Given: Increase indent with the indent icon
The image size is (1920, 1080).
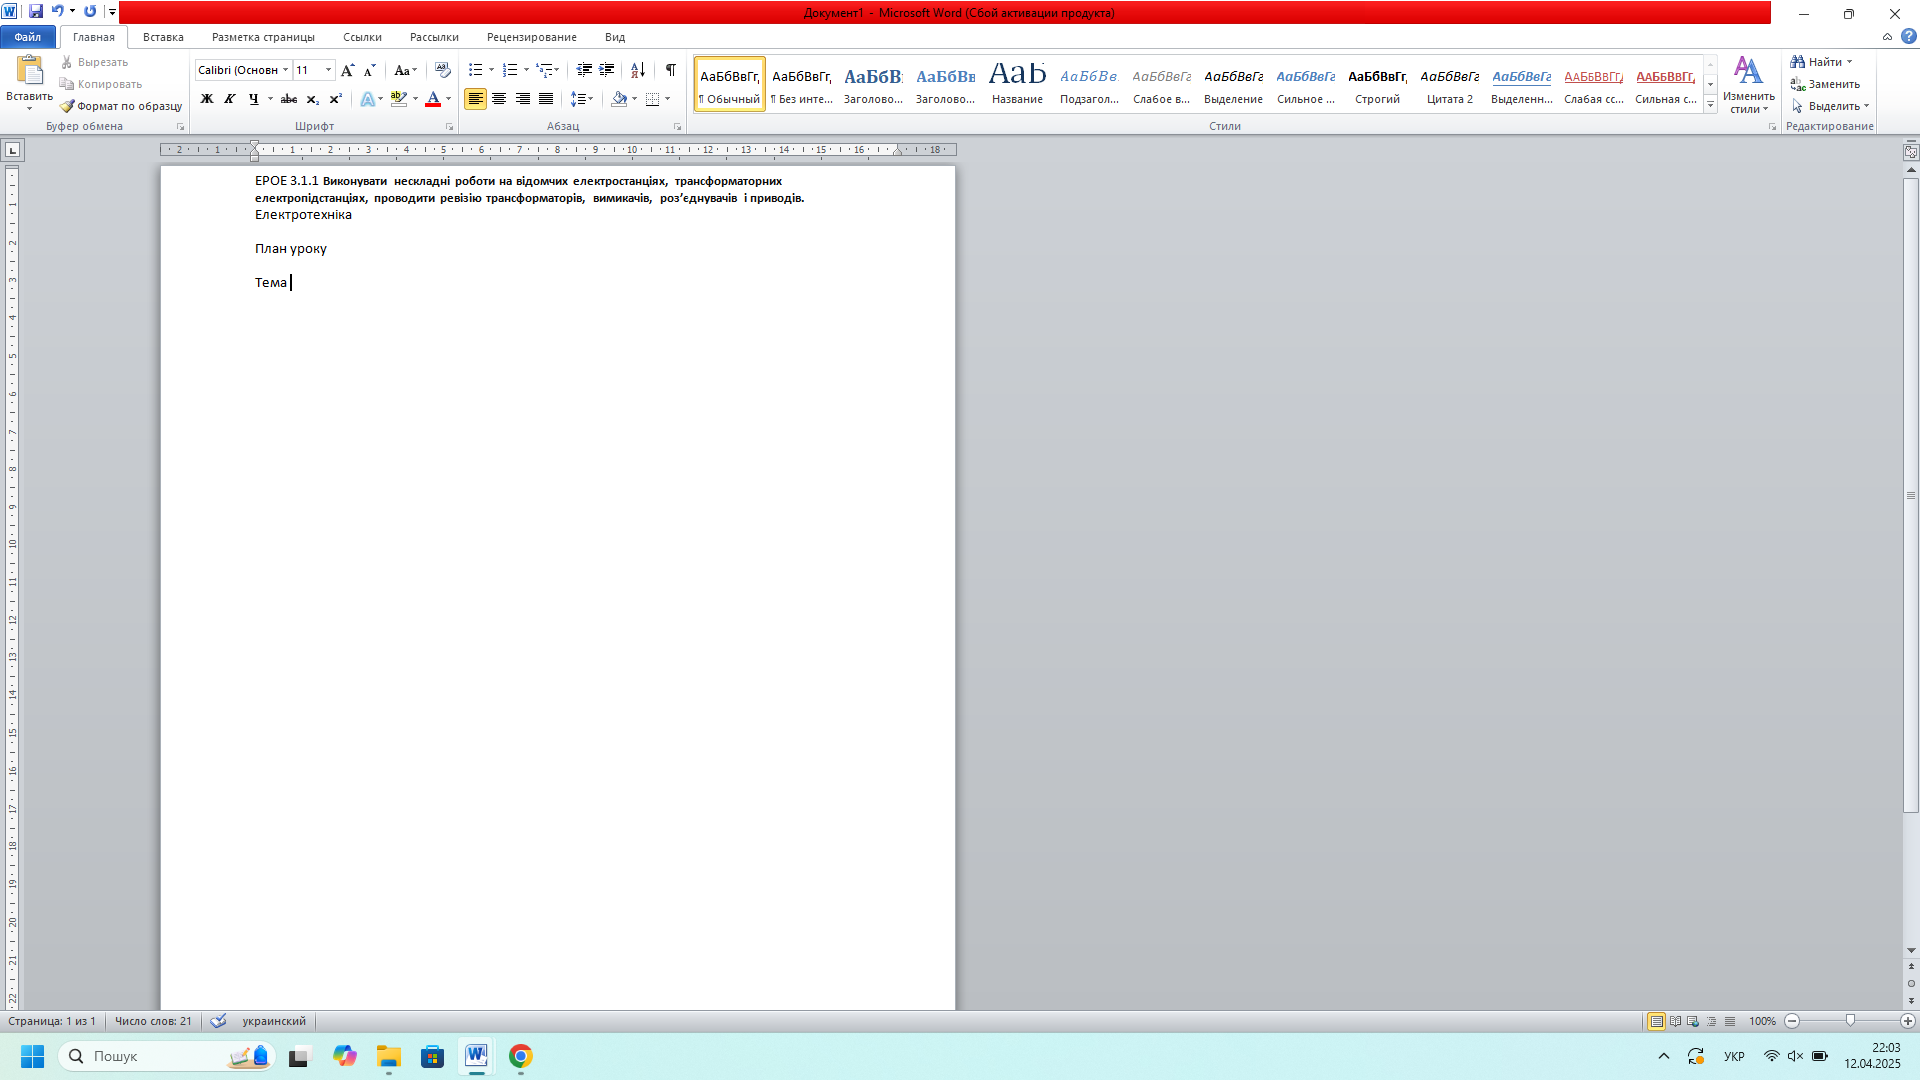Looking at the screenshot, I should [x=607, y=70].
